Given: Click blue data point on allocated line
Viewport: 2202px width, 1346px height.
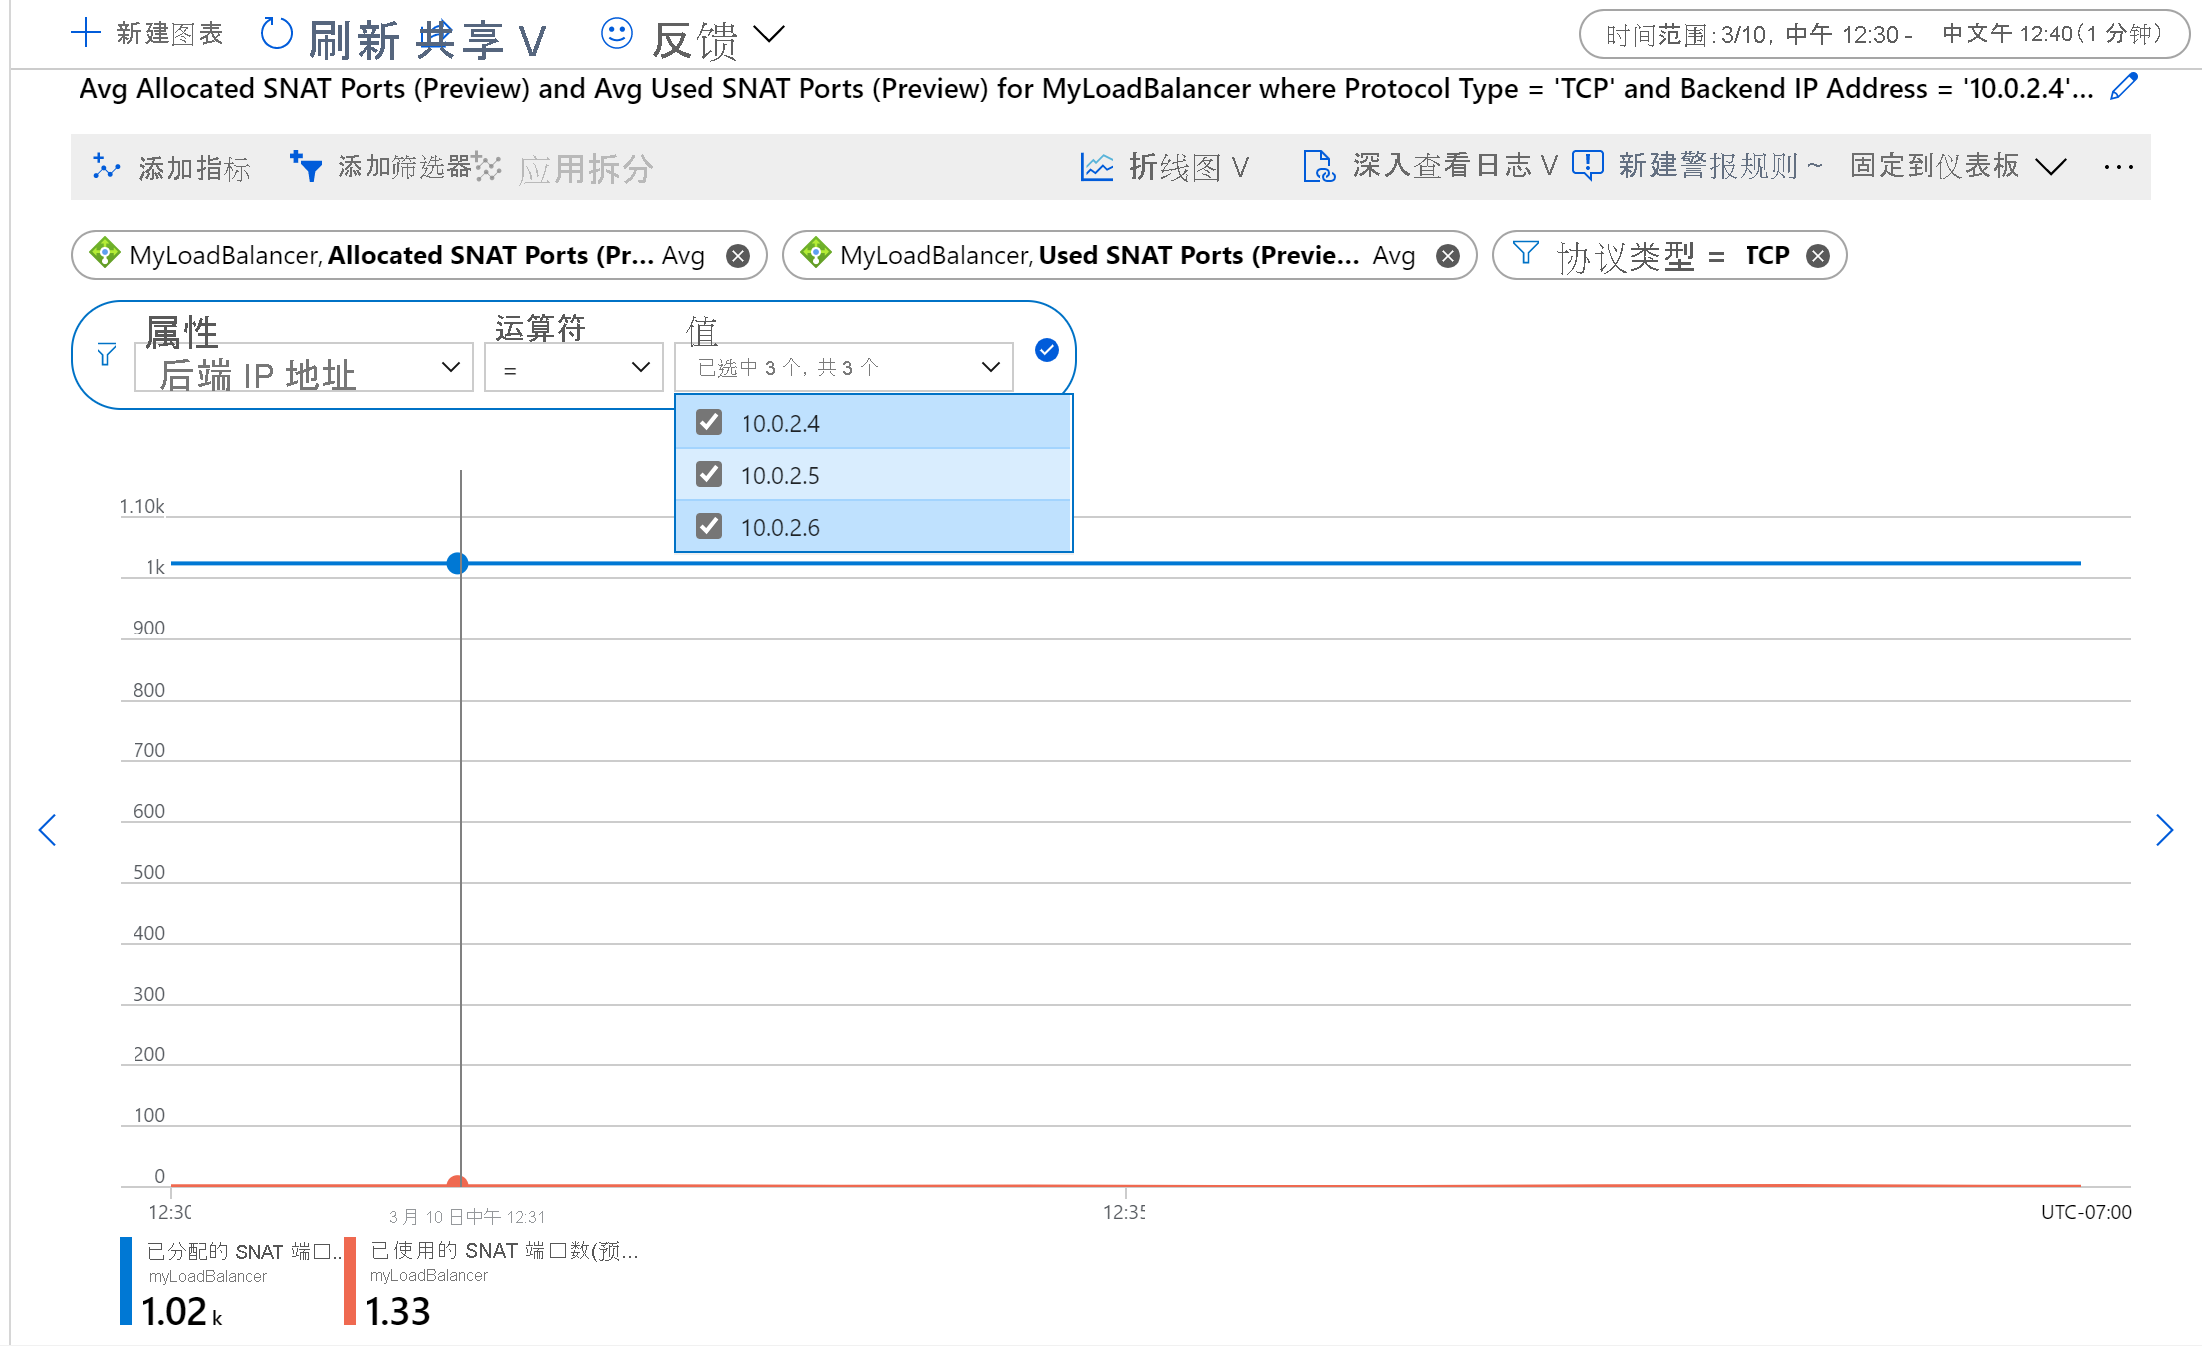Looking at the screenshot, I should coord(458,563).
